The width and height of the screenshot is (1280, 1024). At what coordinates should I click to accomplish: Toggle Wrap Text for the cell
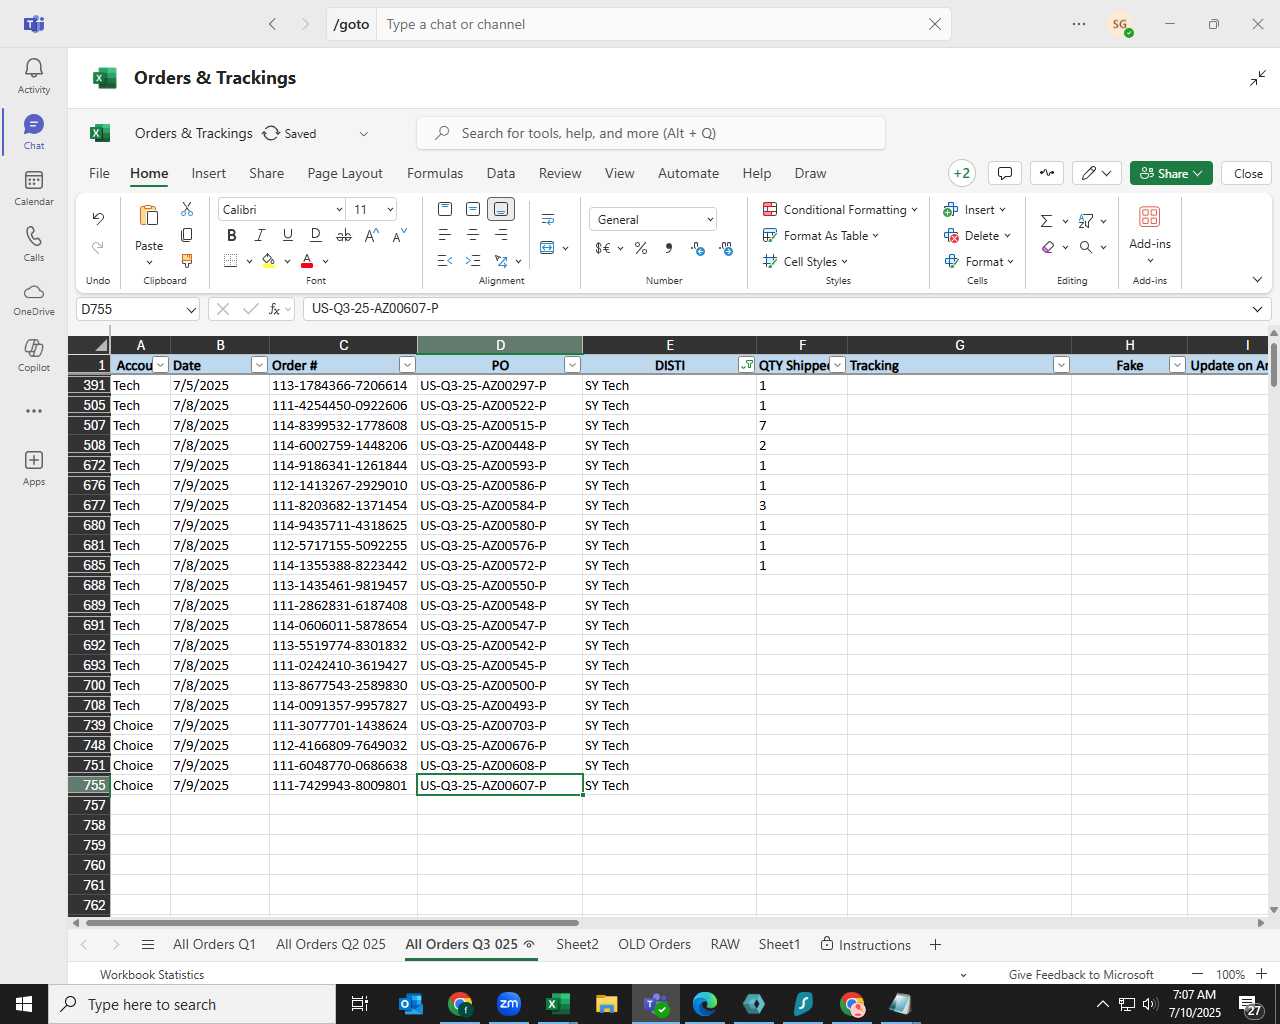pos(548,220)
